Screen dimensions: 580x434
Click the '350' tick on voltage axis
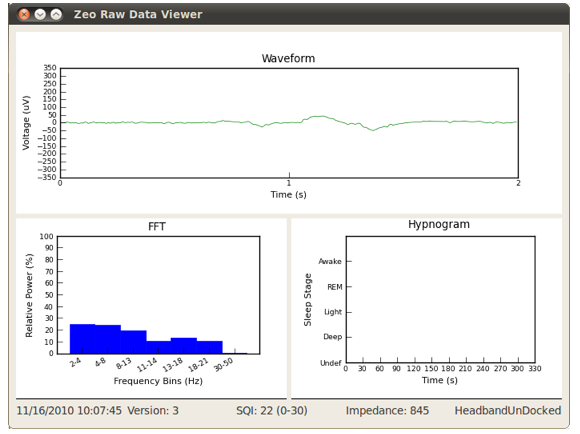50,68
